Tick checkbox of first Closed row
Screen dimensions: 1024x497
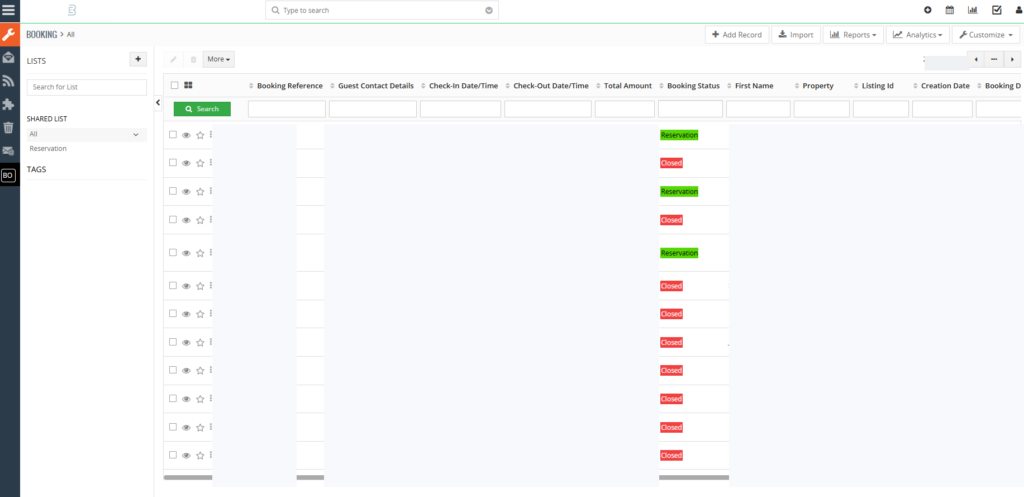tap(173, 163)
